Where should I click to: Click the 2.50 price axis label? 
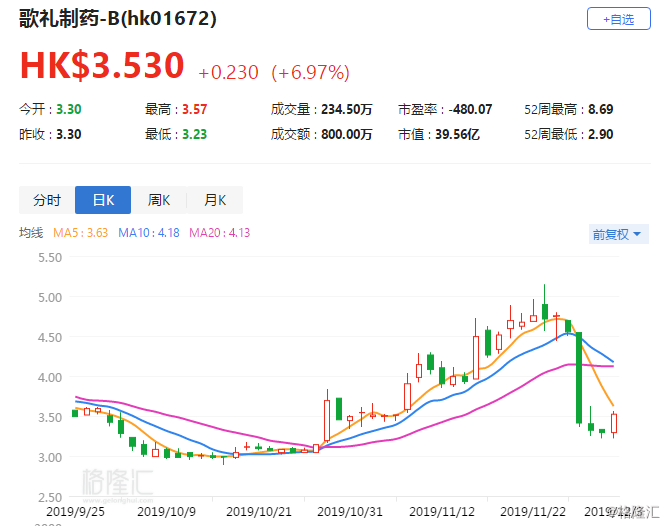click(50, 498)
